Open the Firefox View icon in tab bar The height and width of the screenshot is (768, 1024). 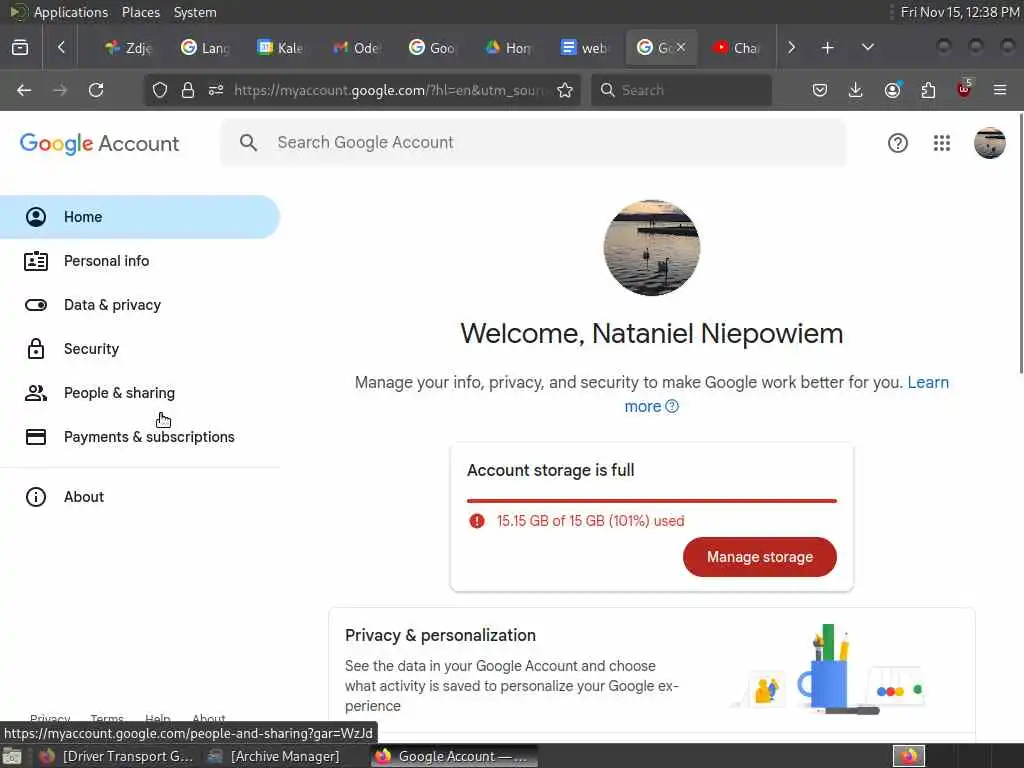[20, 48]
